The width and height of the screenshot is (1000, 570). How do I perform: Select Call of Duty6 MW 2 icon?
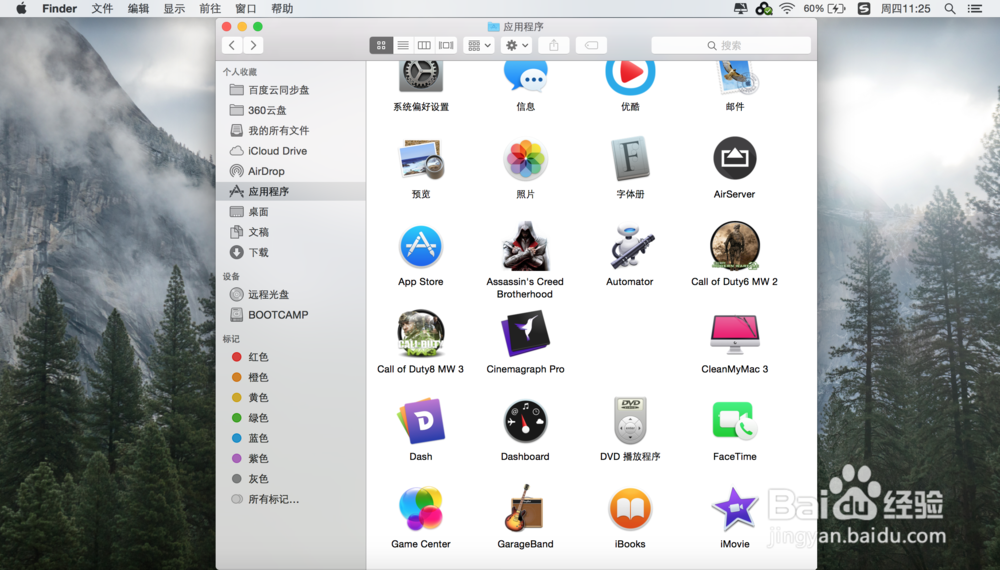735,246
